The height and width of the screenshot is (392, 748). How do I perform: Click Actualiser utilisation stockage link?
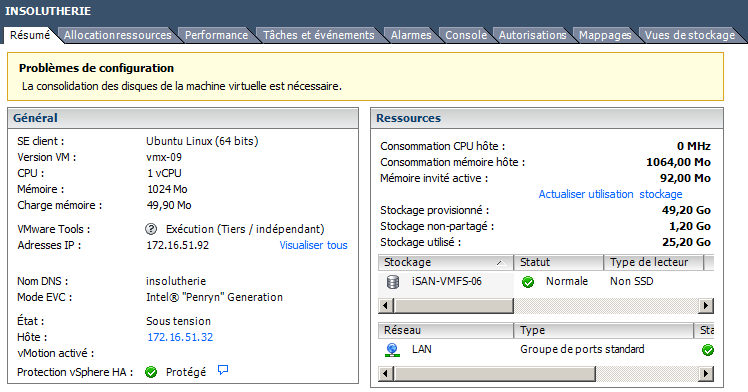(x=610, y=194)
